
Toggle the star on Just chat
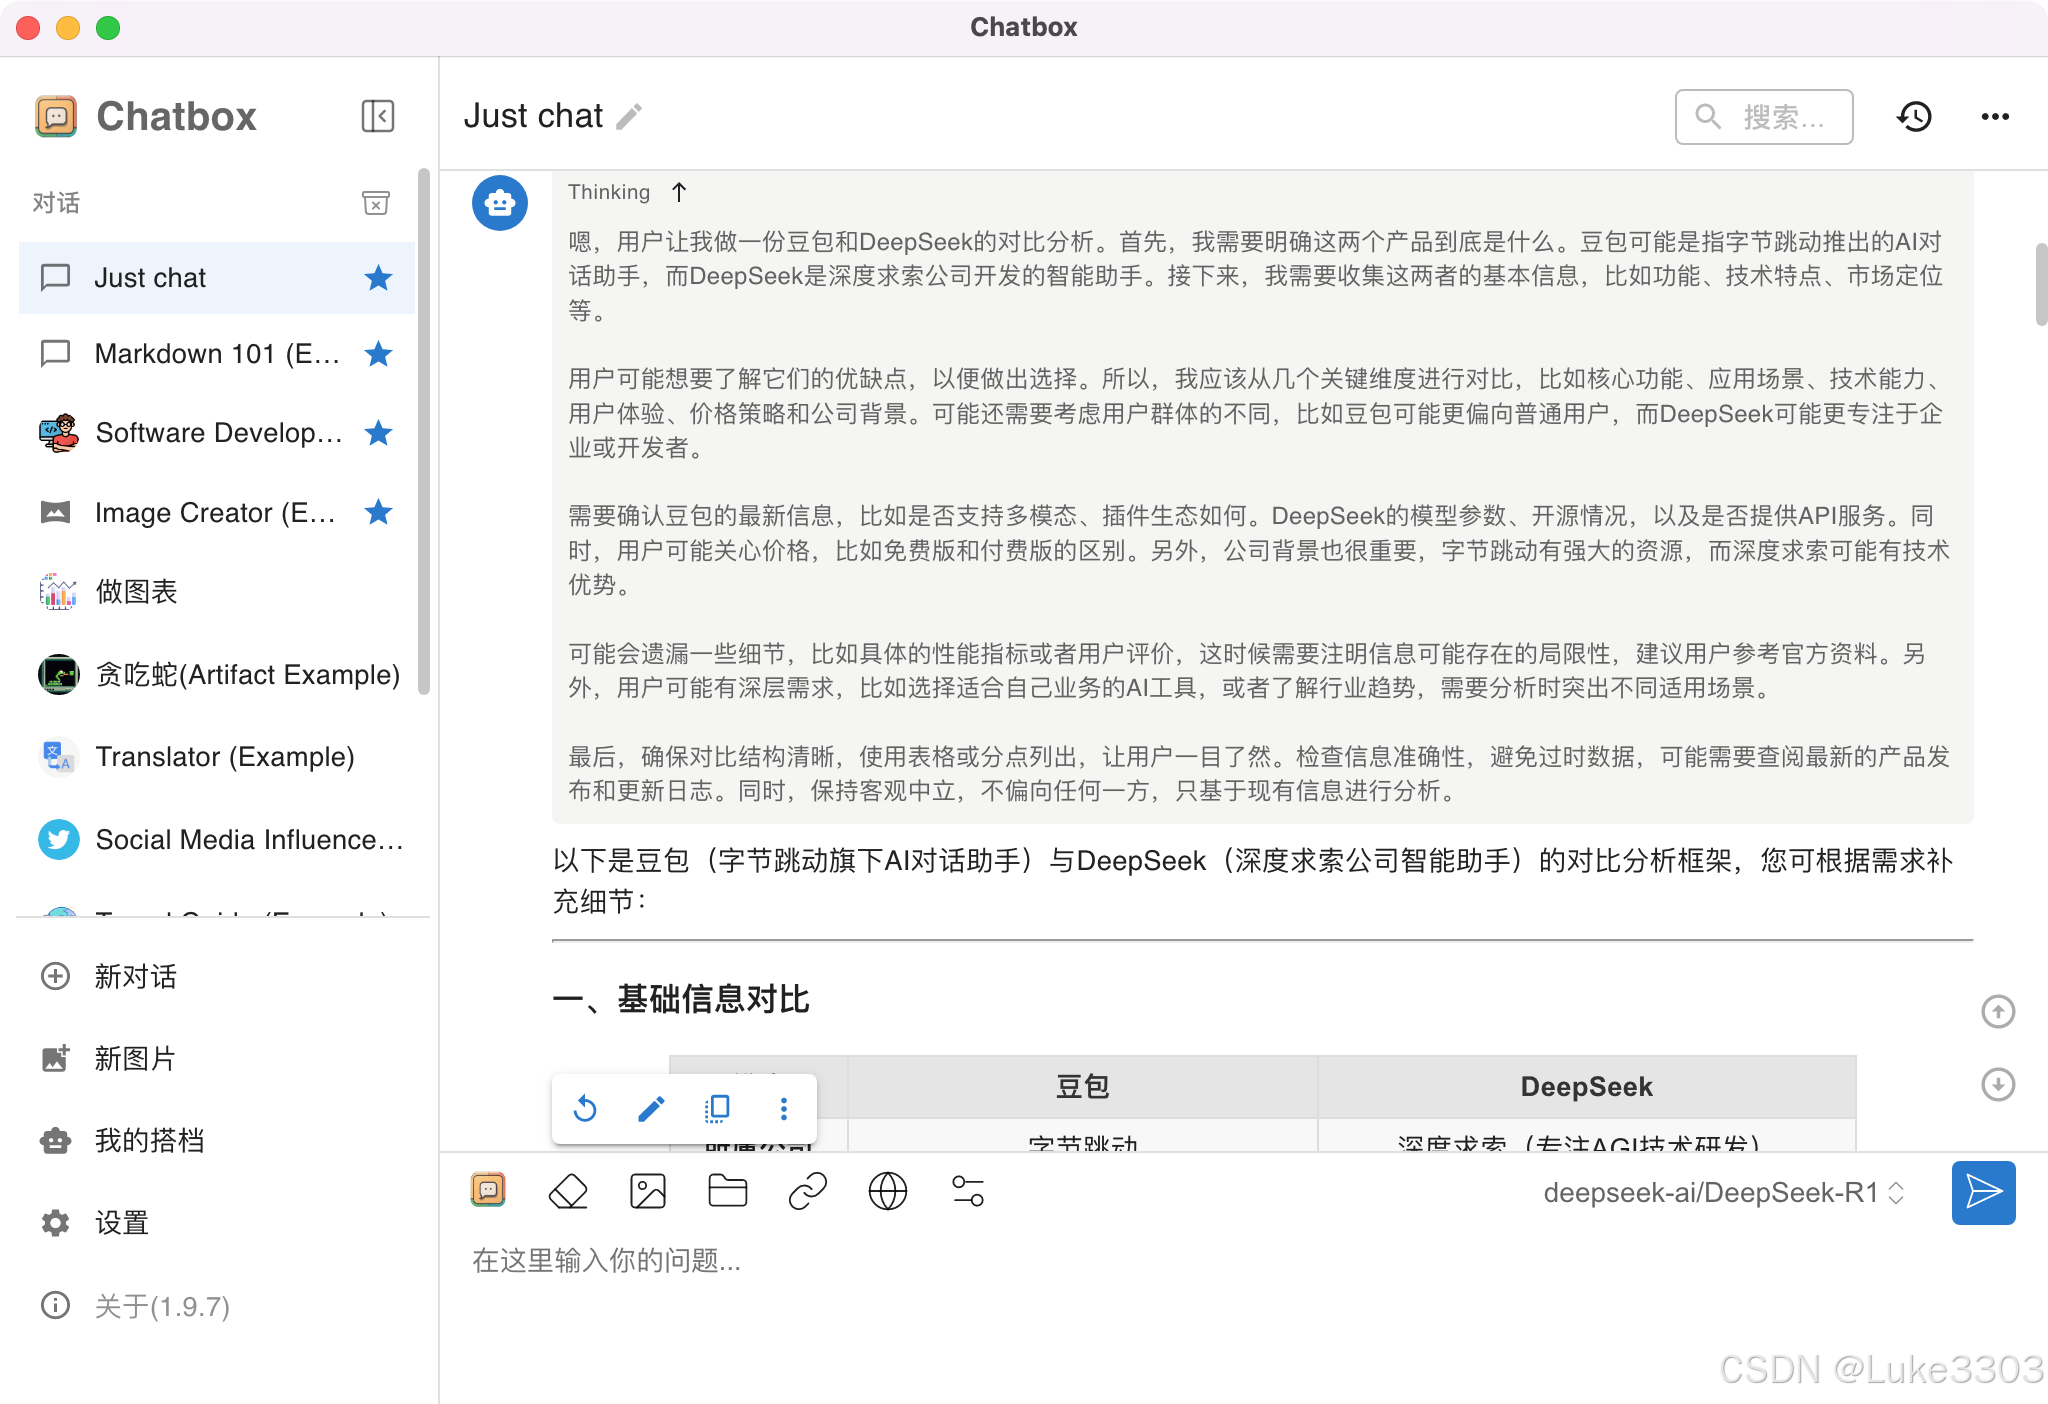tap(378, 277)
